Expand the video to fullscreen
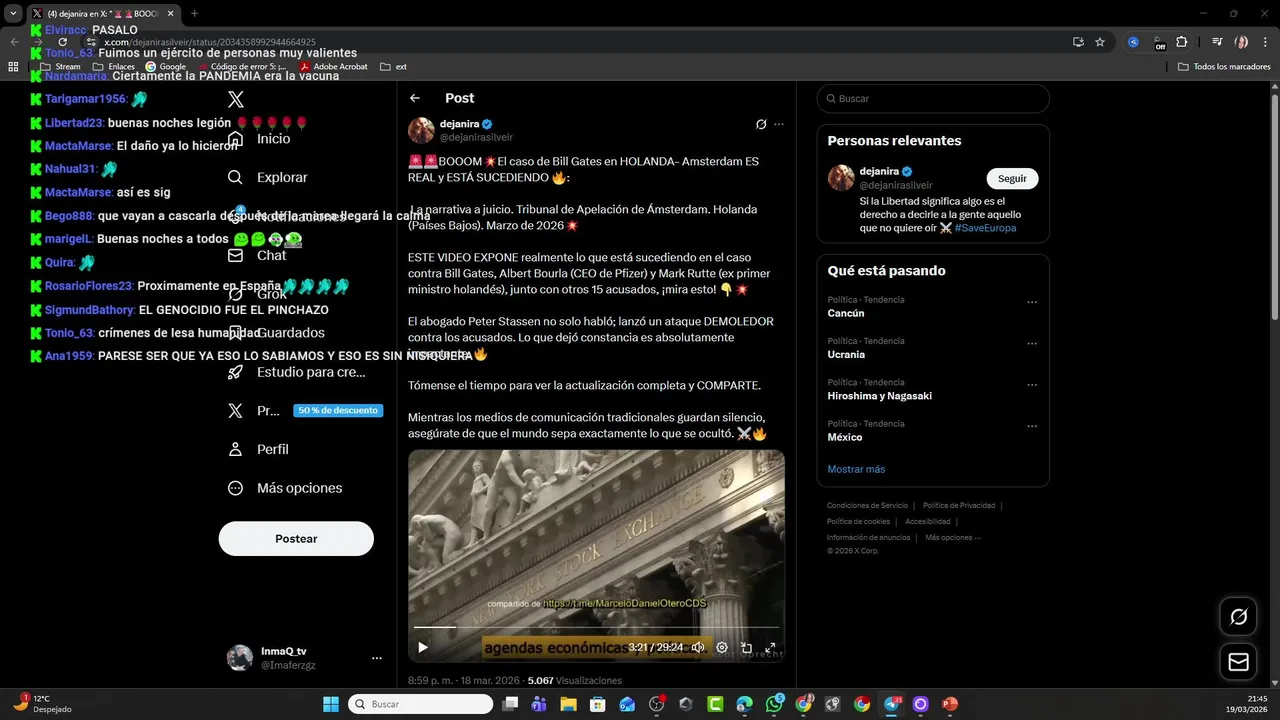The height and width of the screenshot is (720, 1280). point(770,647)
